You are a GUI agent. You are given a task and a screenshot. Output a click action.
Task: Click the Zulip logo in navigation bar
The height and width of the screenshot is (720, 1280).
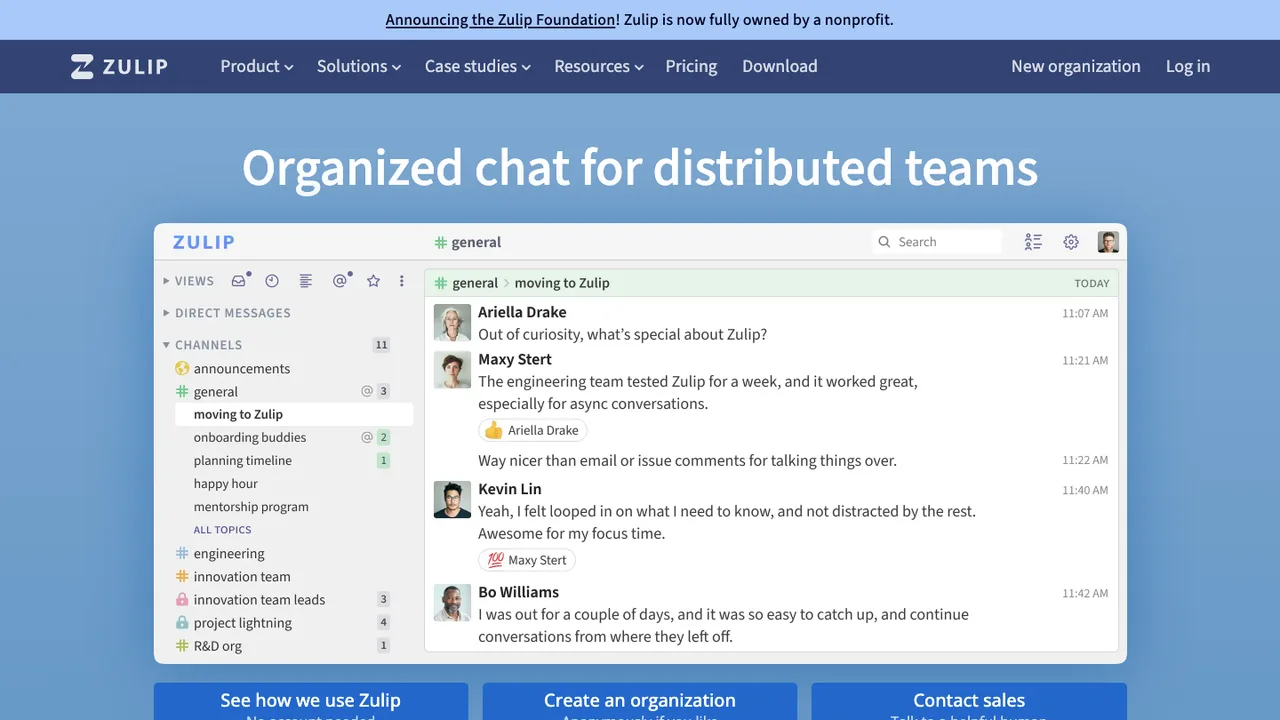coord(119,67)
